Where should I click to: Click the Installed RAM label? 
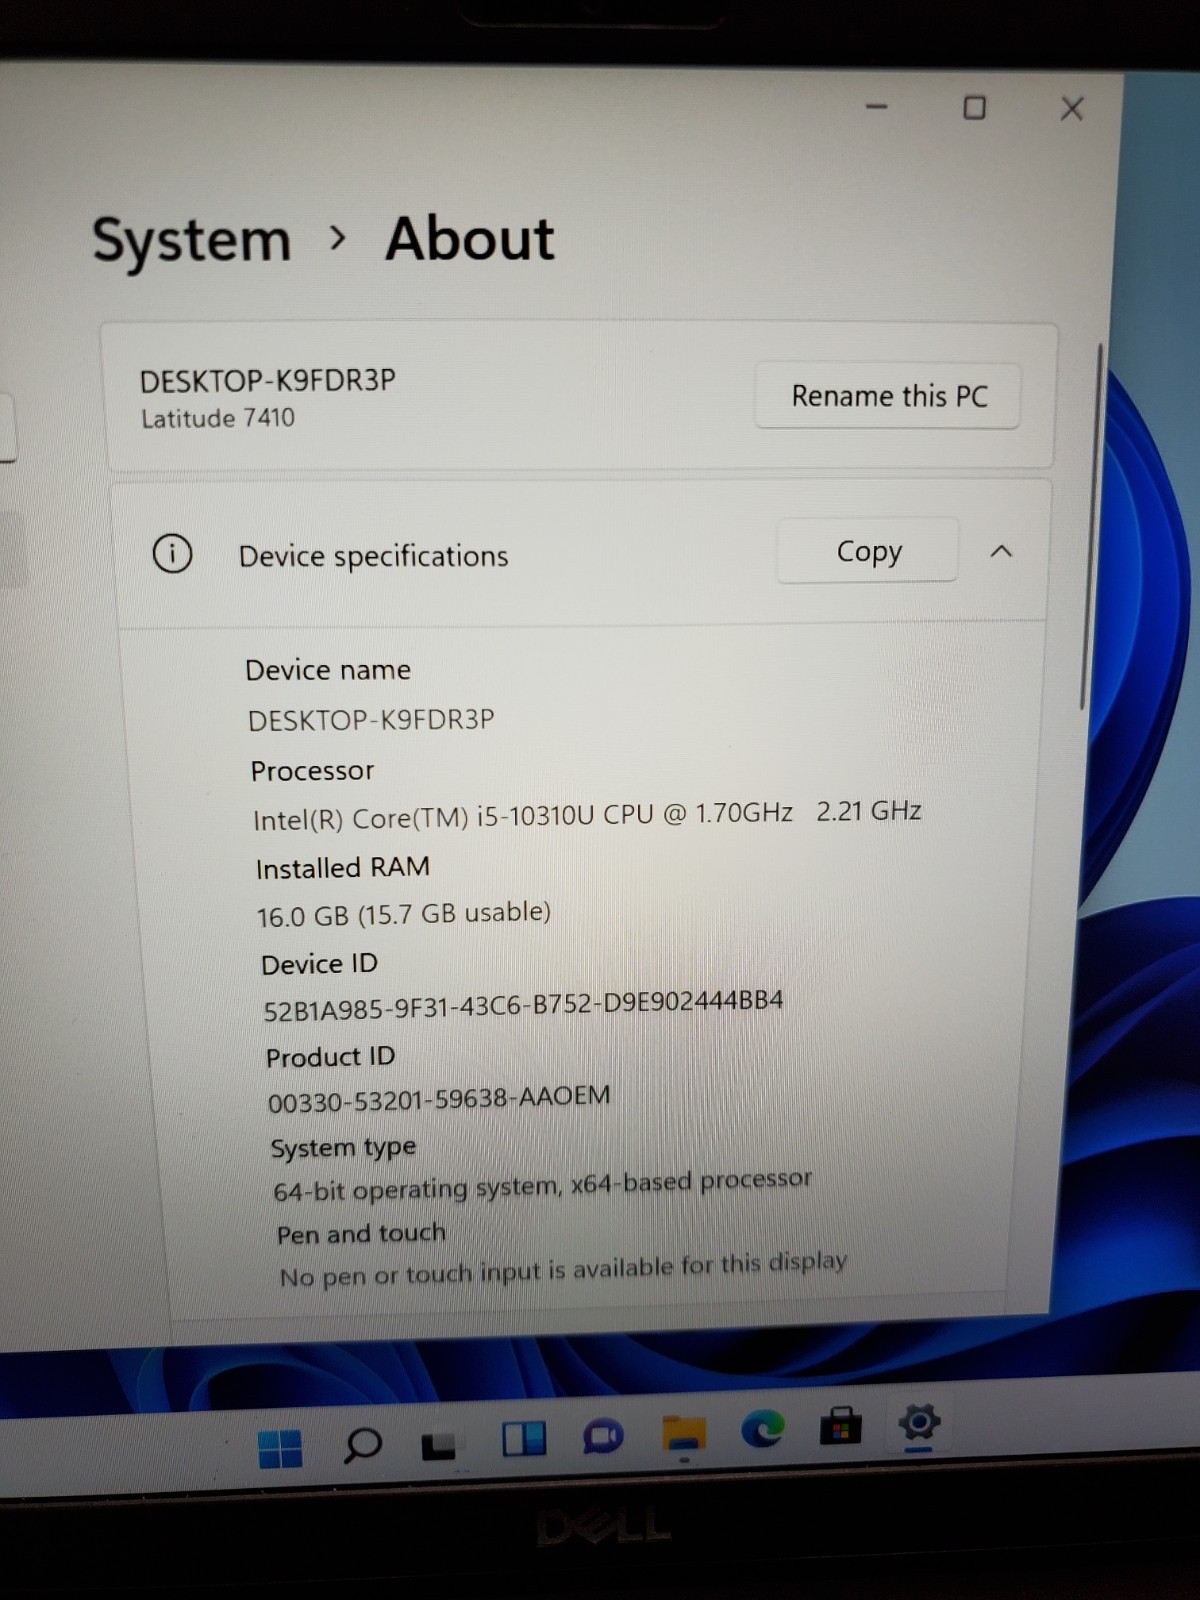(x=343, y=867)
